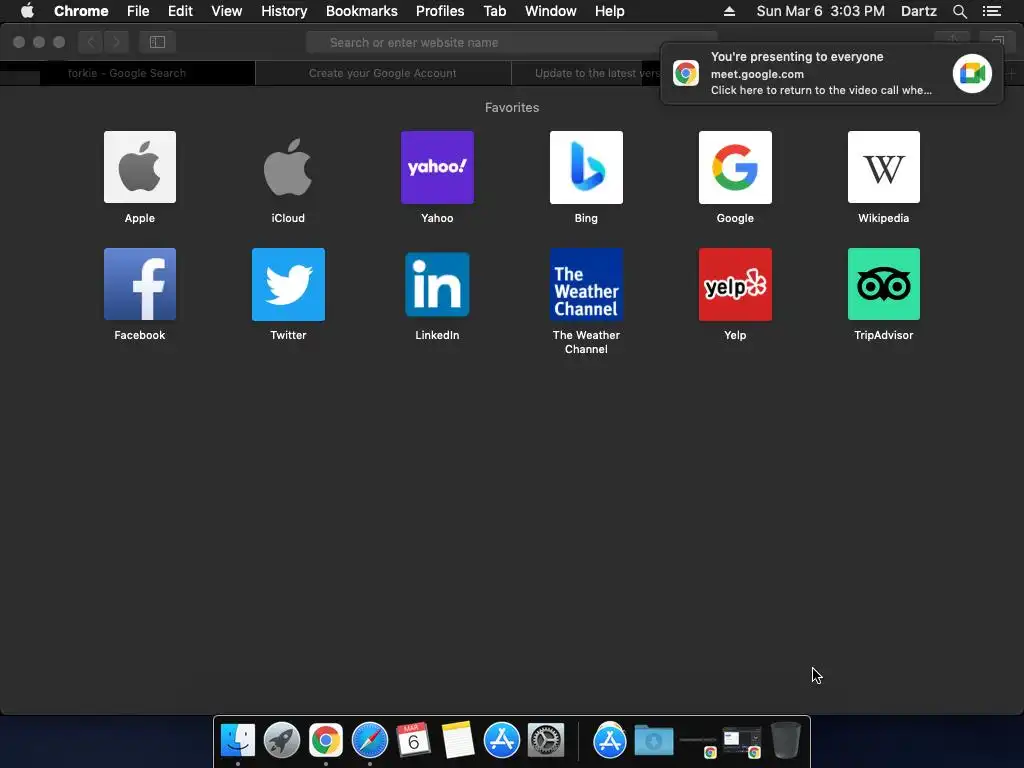Open the Yelp favorite tile
This screenshot has width=1024, height=768.
[x=735, y=284]
